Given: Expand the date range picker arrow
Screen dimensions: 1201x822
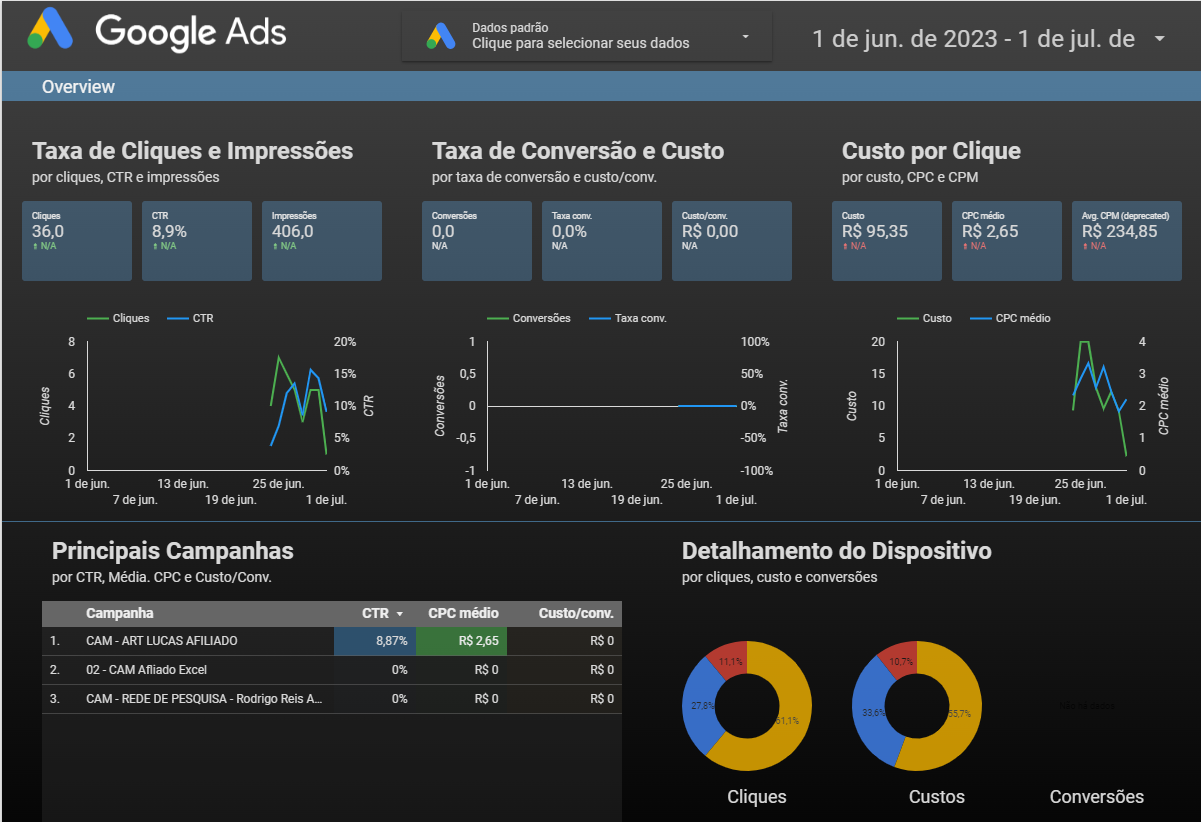Looking at the screenshot, I should click(x=1159, y=39).
